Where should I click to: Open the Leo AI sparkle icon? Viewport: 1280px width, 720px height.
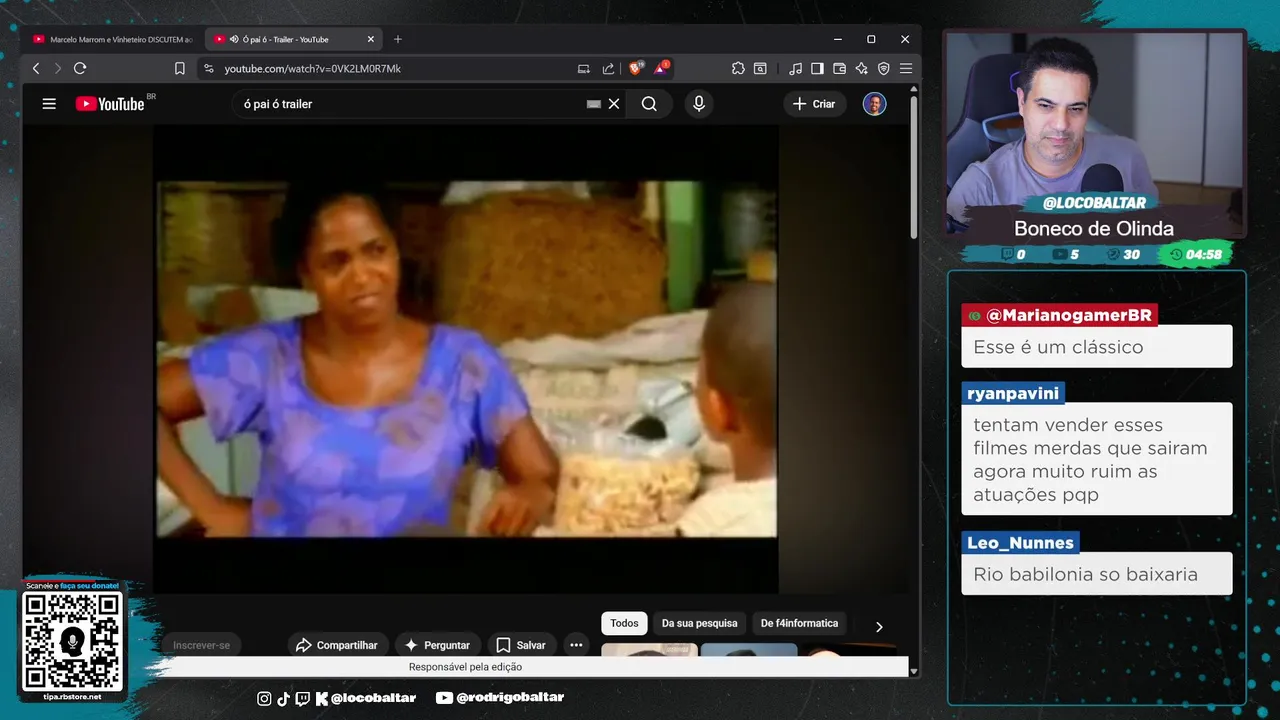coord(861,68)
